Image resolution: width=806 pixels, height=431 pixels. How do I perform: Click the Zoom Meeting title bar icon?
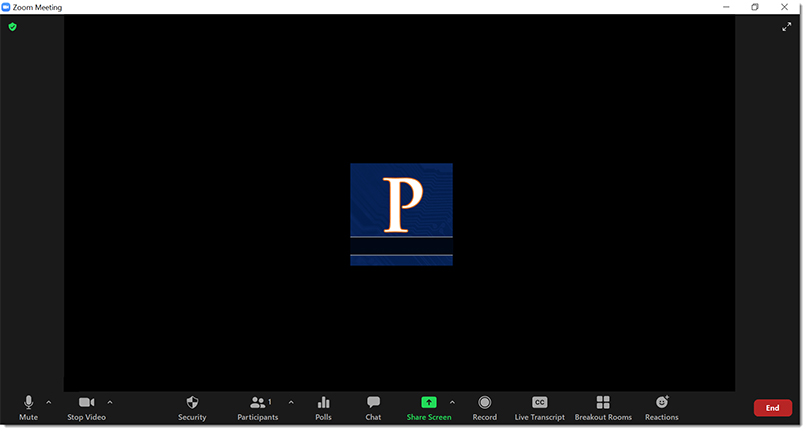pyautogui.click(x=7, y=7)
